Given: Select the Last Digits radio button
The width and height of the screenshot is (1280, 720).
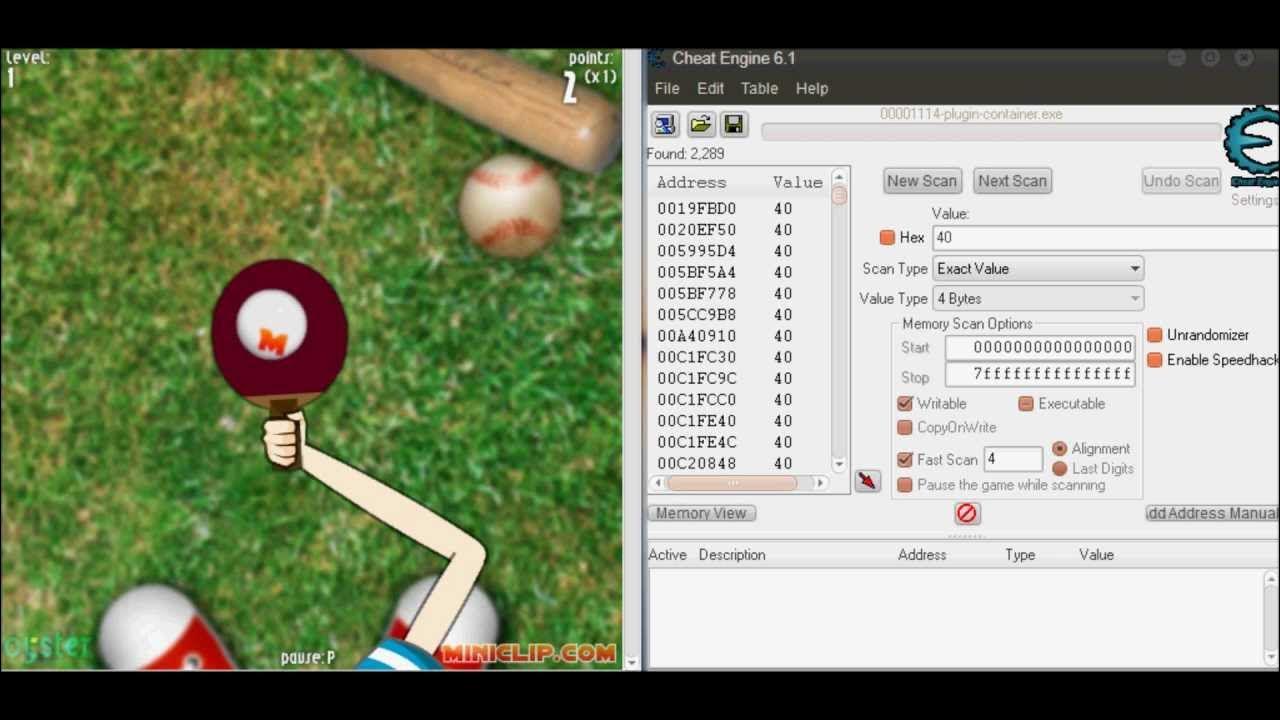Looking at the screenshot, I should [1060, 468].
